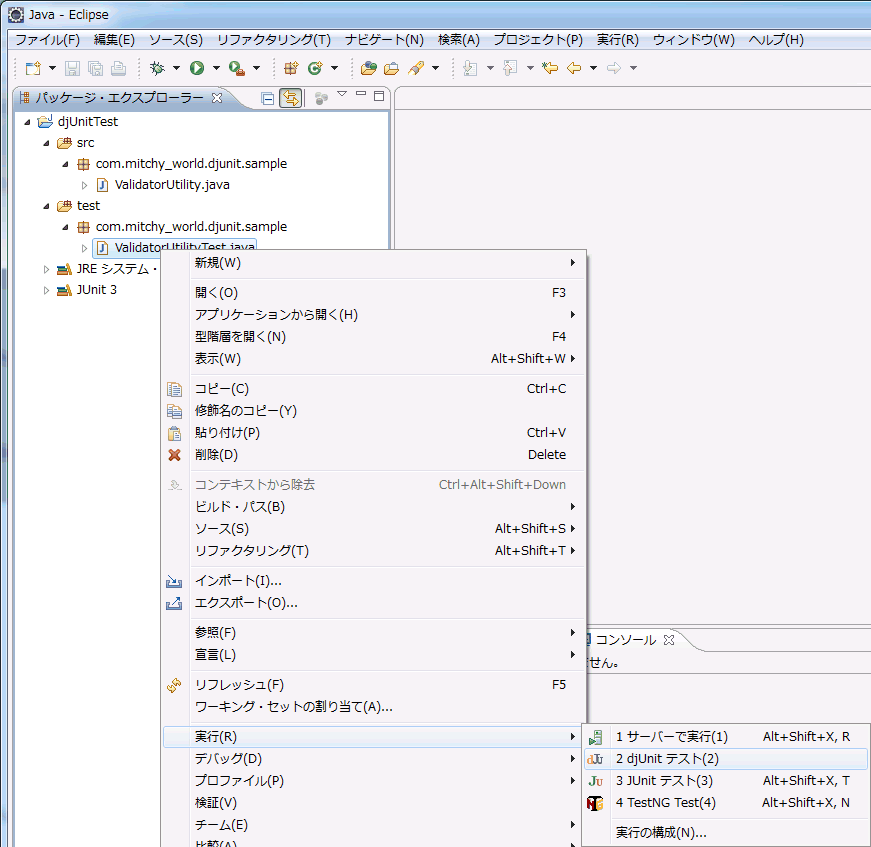This screenshot has width=871, height=847.
Task: Expand the JRE システム library node
Action: click(x=46, y=269)
